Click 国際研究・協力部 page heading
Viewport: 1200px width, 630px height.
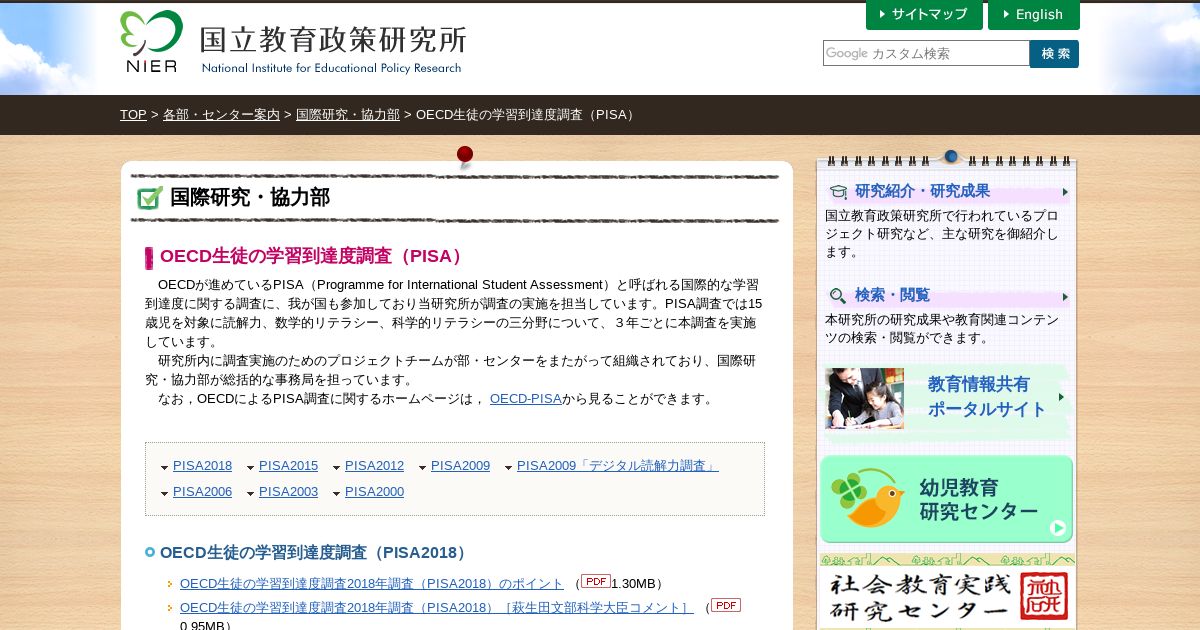250,197
